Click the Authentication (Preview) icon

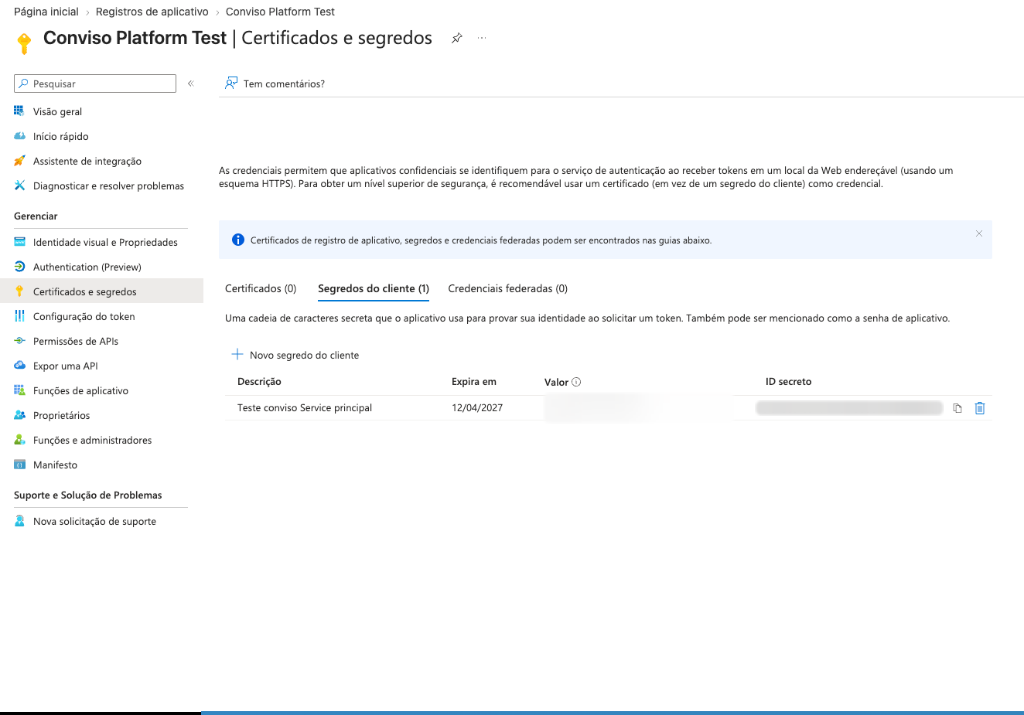point(20,266)
